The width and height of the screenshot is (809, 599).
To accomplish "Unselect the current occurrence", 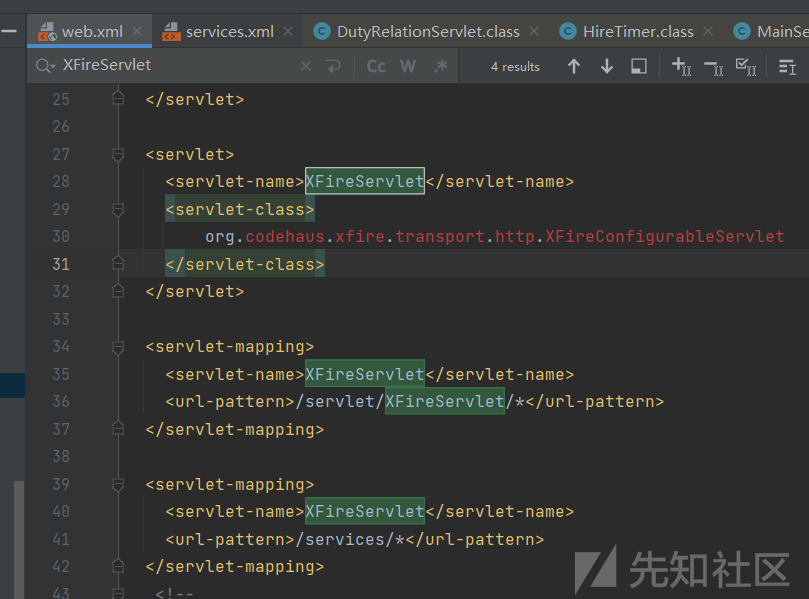I will [714, 67].
